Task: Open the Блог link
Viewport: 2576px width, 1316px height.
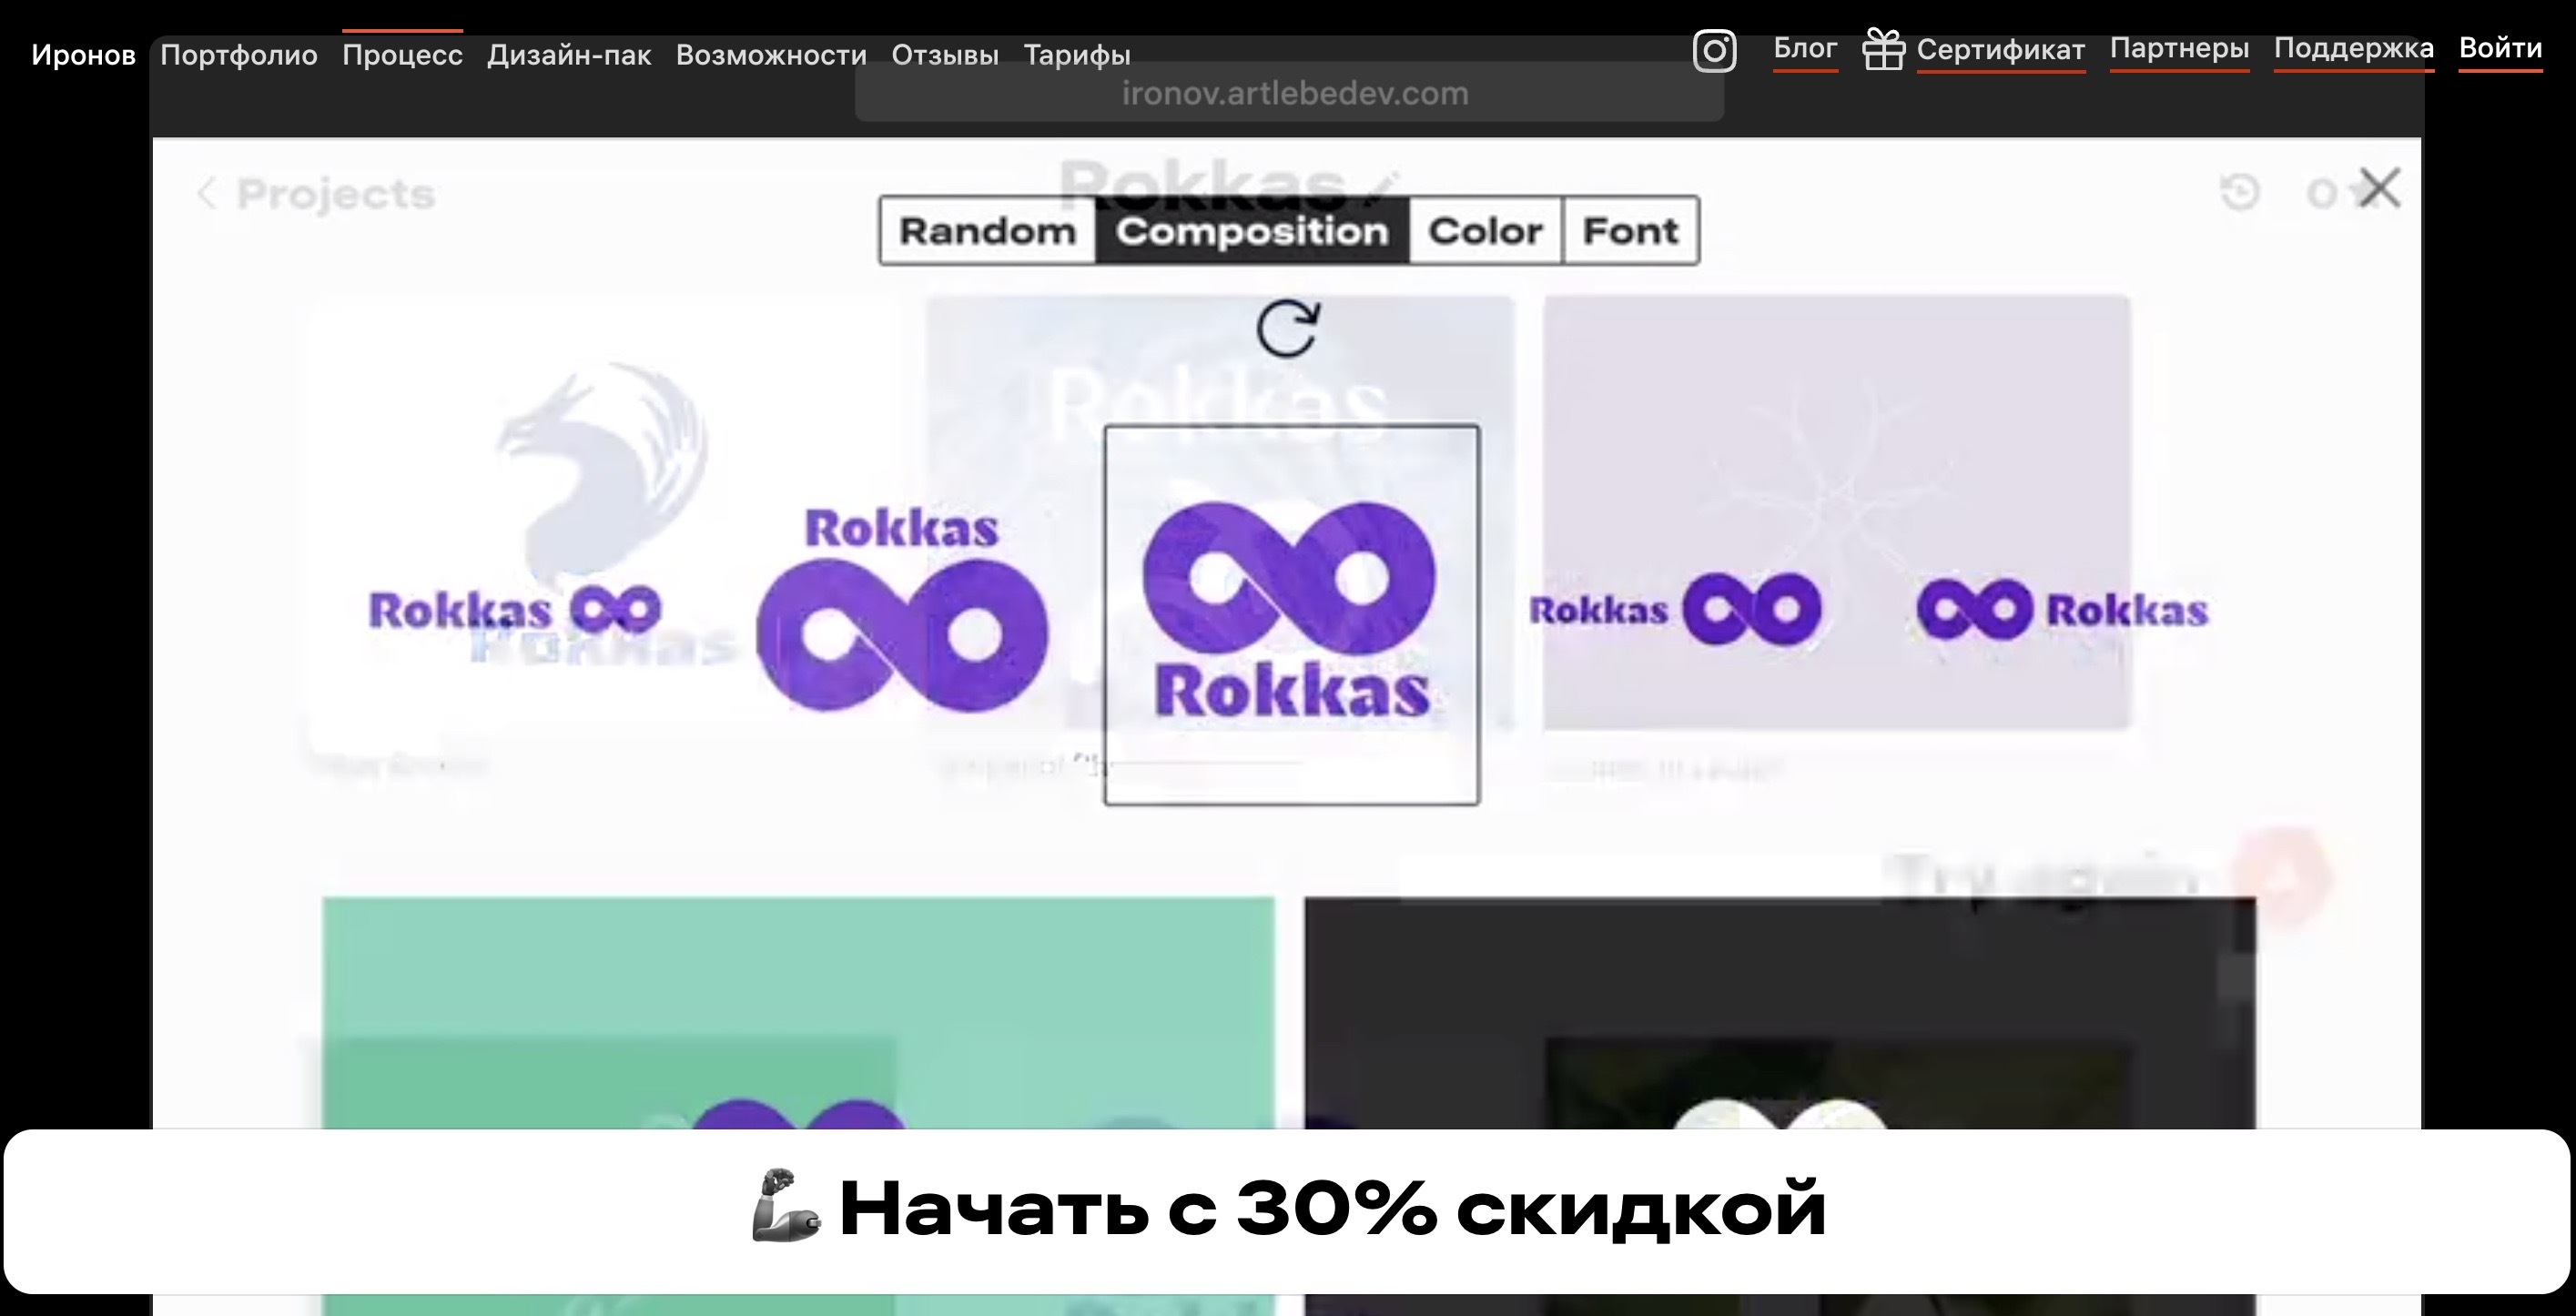Action: (1805, 48)
